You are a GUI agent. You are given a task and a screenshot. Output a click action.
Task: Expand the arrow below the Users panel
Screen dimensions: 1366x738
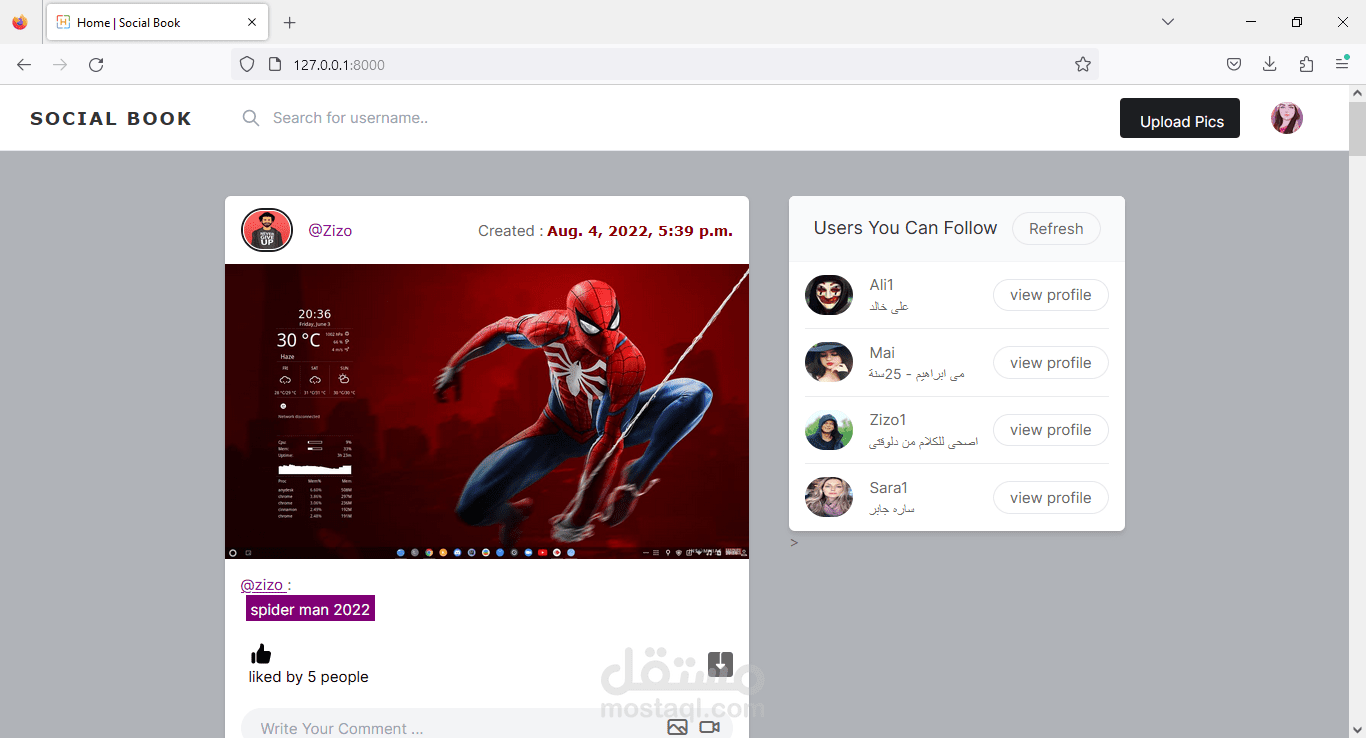(793, 542)
